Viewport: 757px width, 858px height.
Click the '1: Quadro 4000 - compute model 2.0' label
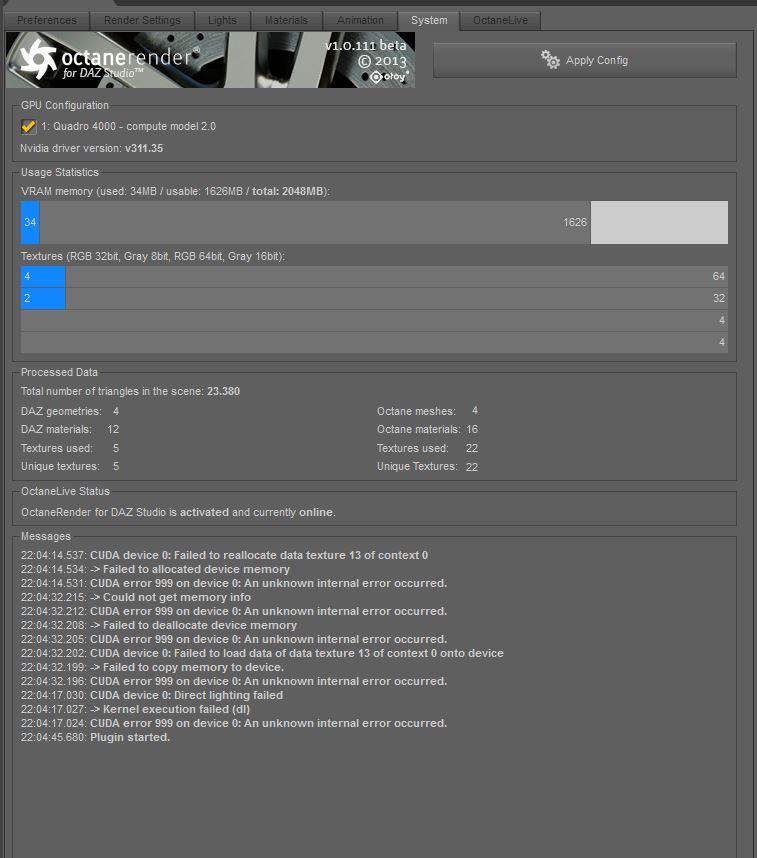coord(129,126)
